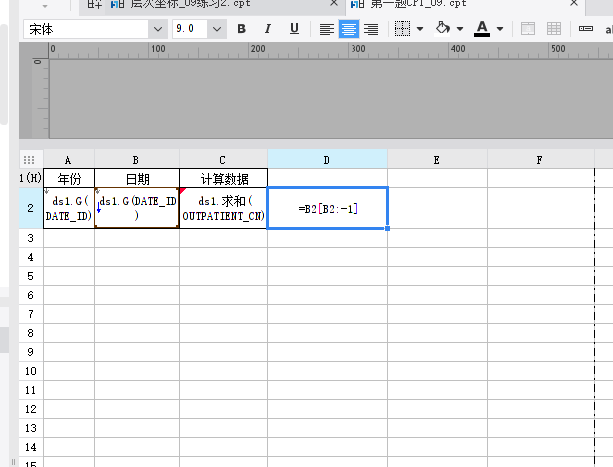Align cell text right
Image resolution: width=613 pixels, height=467 pixels.
point(371,29)
